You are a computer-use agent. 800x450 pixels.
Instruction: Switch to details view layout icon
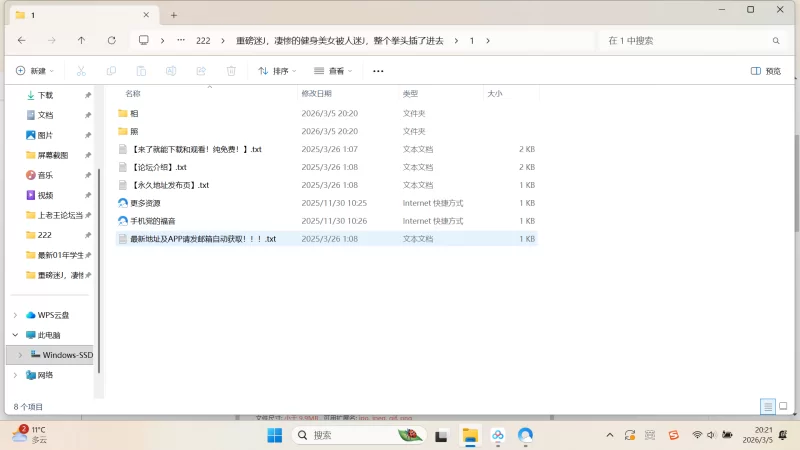tap(767, 407)
